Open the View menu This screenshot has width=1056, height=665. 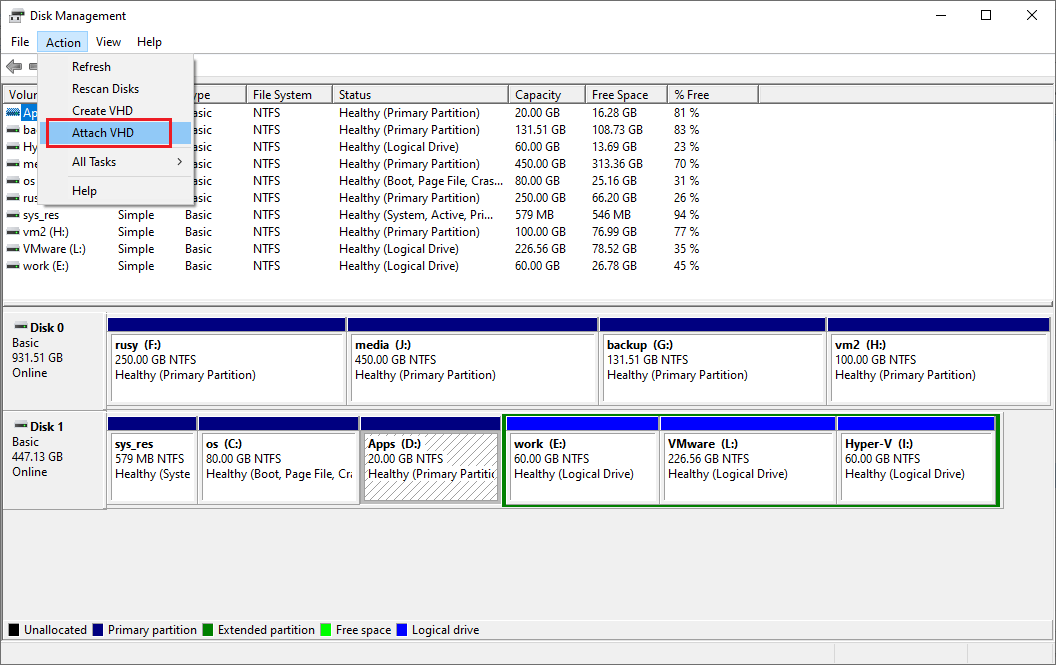click(108, 42)
